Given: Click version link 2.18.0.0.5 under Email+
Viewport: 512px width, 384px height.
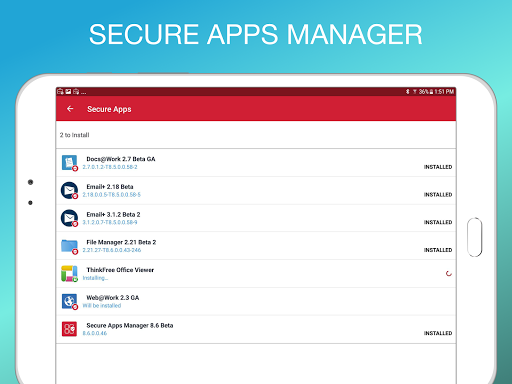Looking at the screenshot, I should pyautogui.click(x=112, y=195).
